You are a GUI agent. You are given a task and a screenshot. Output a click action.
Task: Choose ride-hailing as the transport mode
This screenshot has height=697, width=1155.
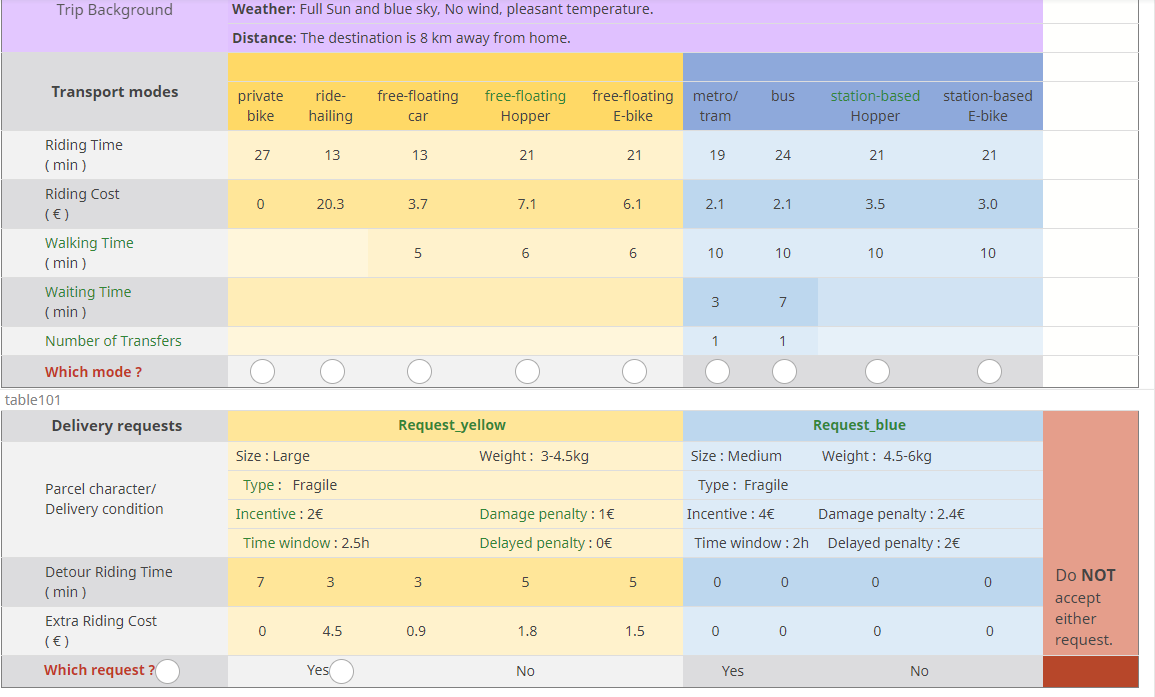pyautogui.click(x=332, y=372)
